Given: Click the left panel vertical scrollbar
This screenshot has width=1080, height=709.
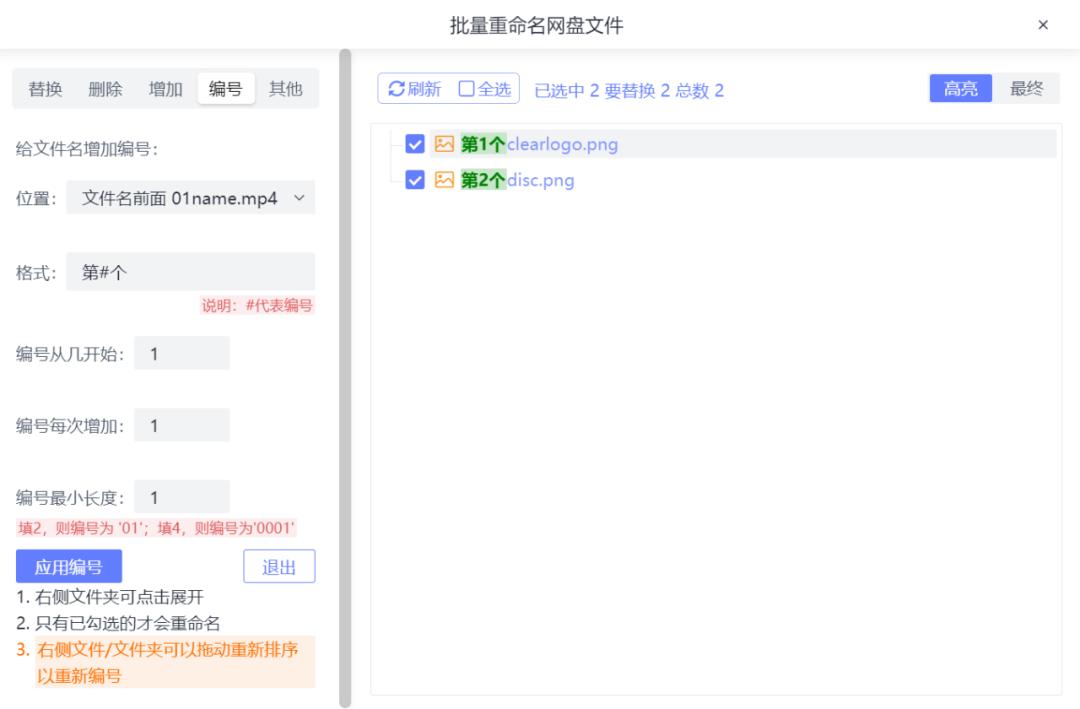Looking at the screenshot, I should (345, 378).
